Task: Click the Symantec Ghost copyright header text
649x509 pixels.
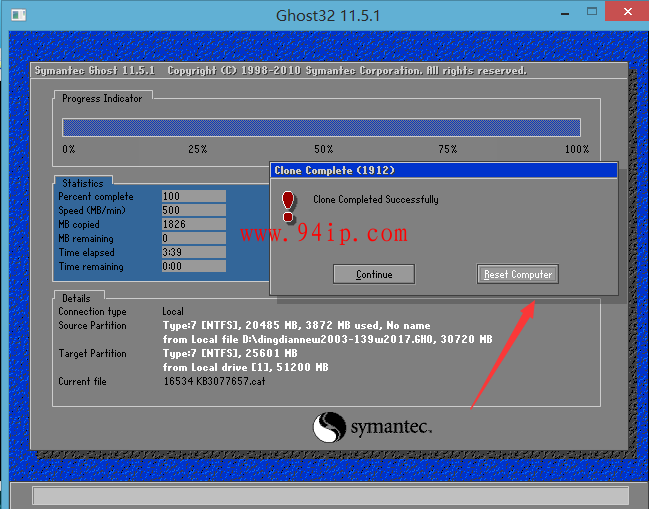Action: [281, 71]
